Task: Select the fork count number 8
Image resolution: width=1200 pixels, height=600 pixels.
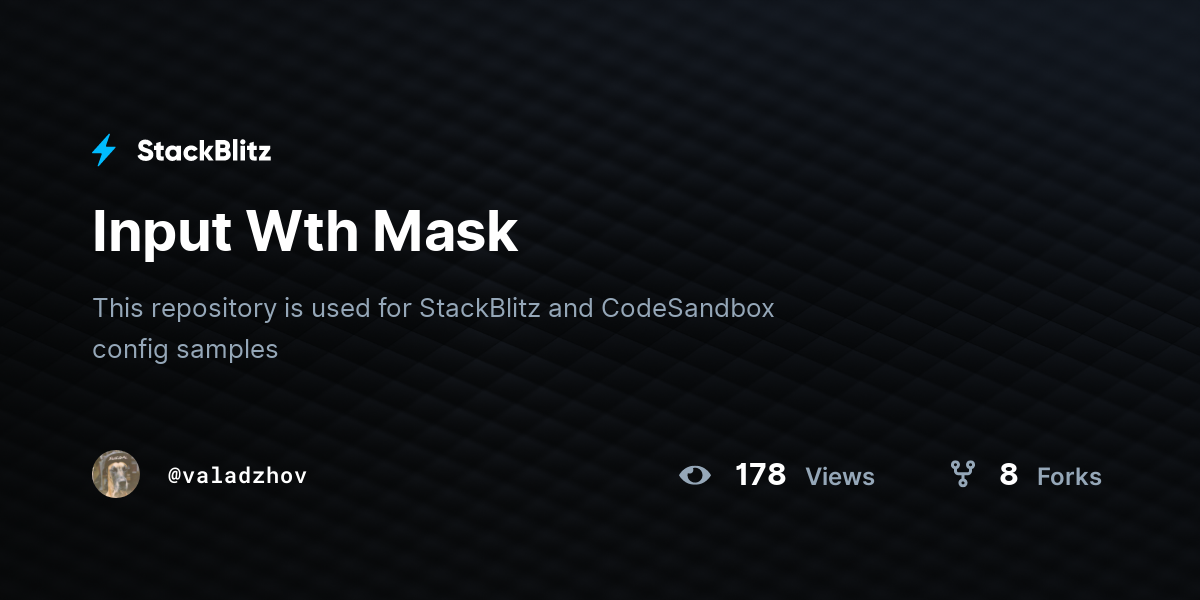Action: click(1008, 475)
